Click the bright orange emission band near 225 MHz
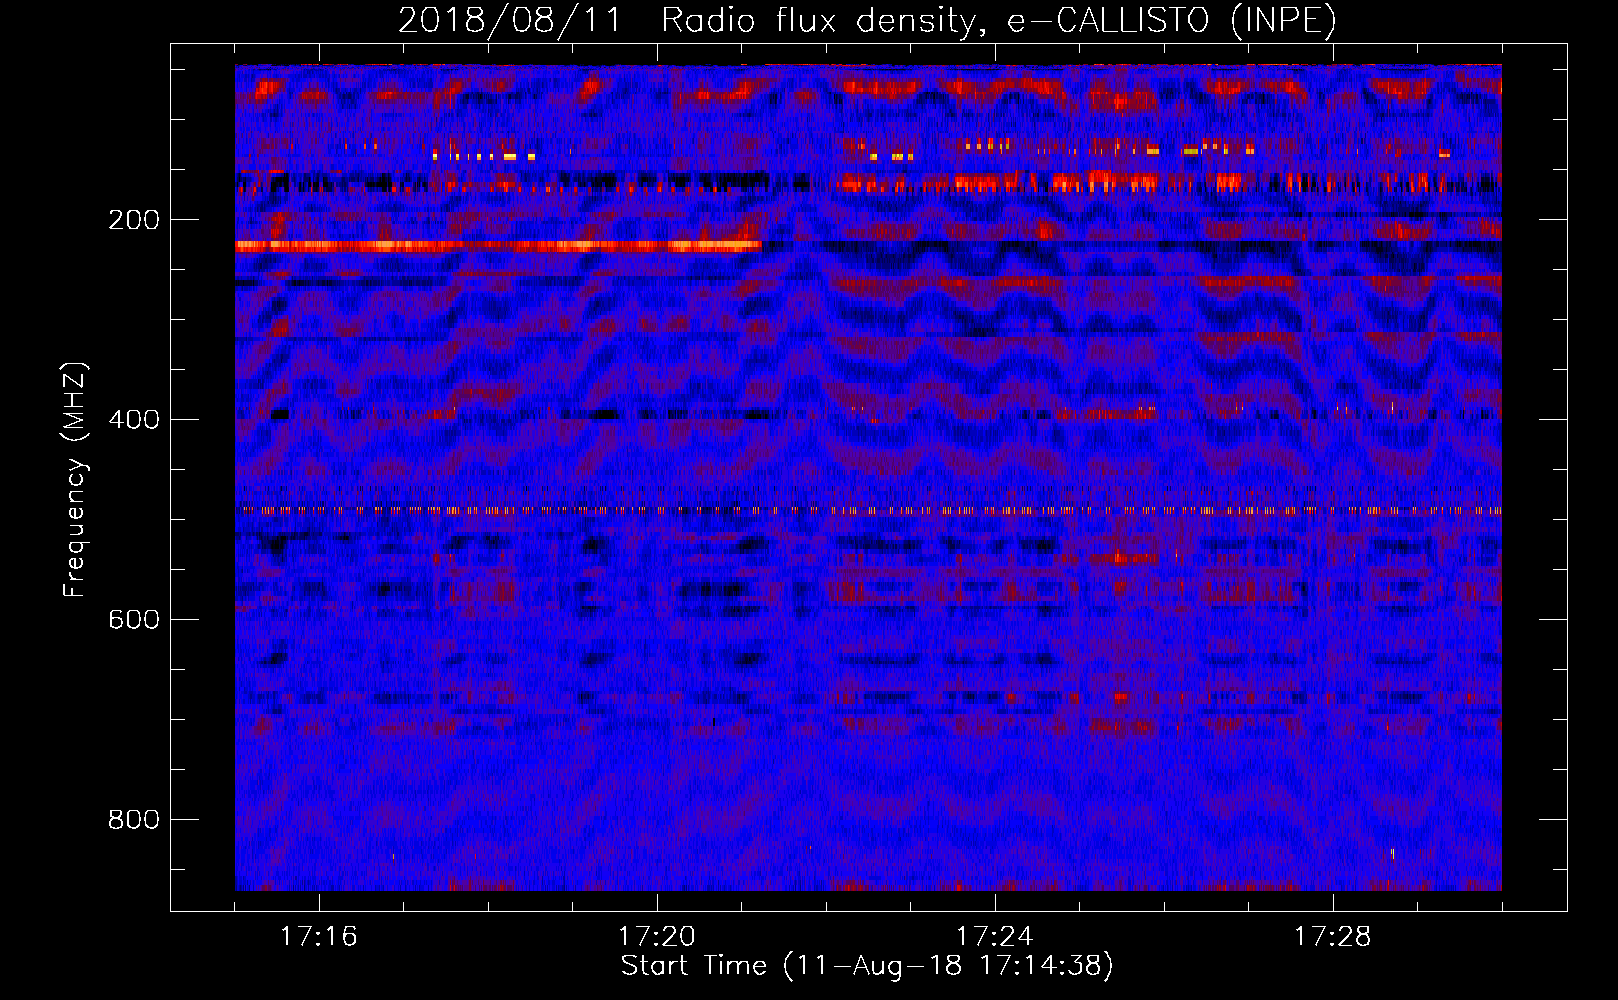The image size is (1618, 1000). tap(498, 245)
